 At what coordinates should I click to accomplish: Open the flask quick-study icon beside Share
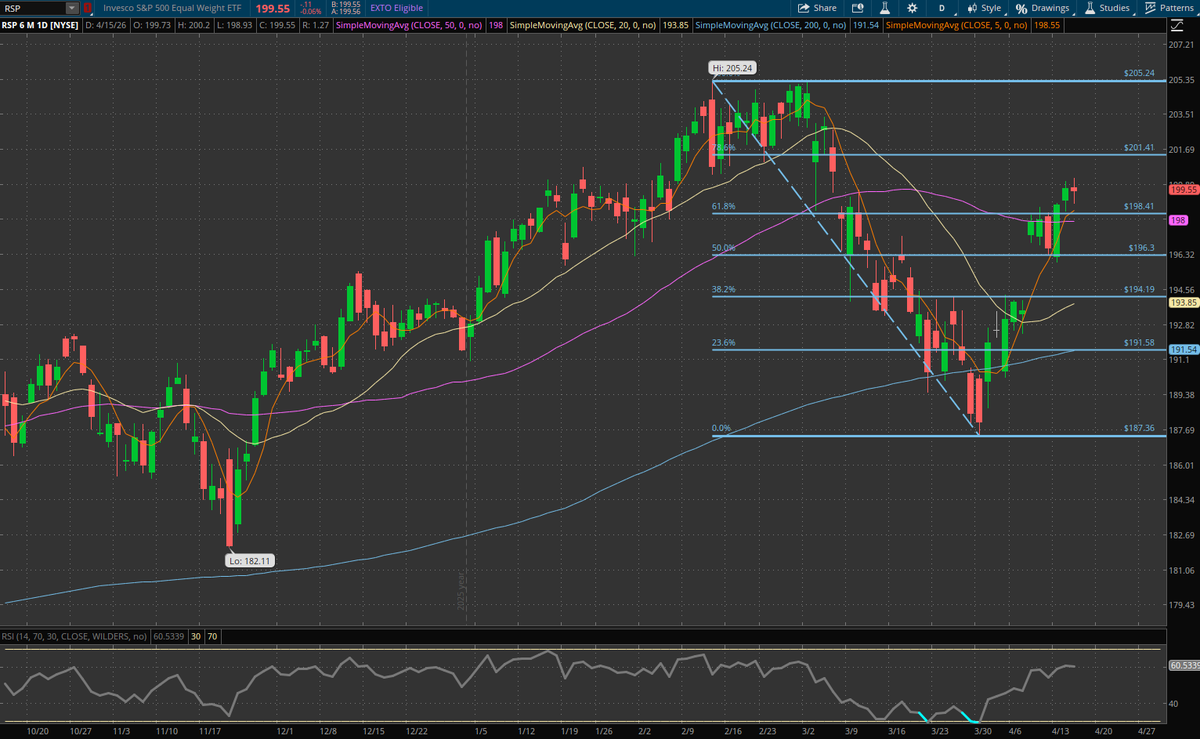coord(884,8)
